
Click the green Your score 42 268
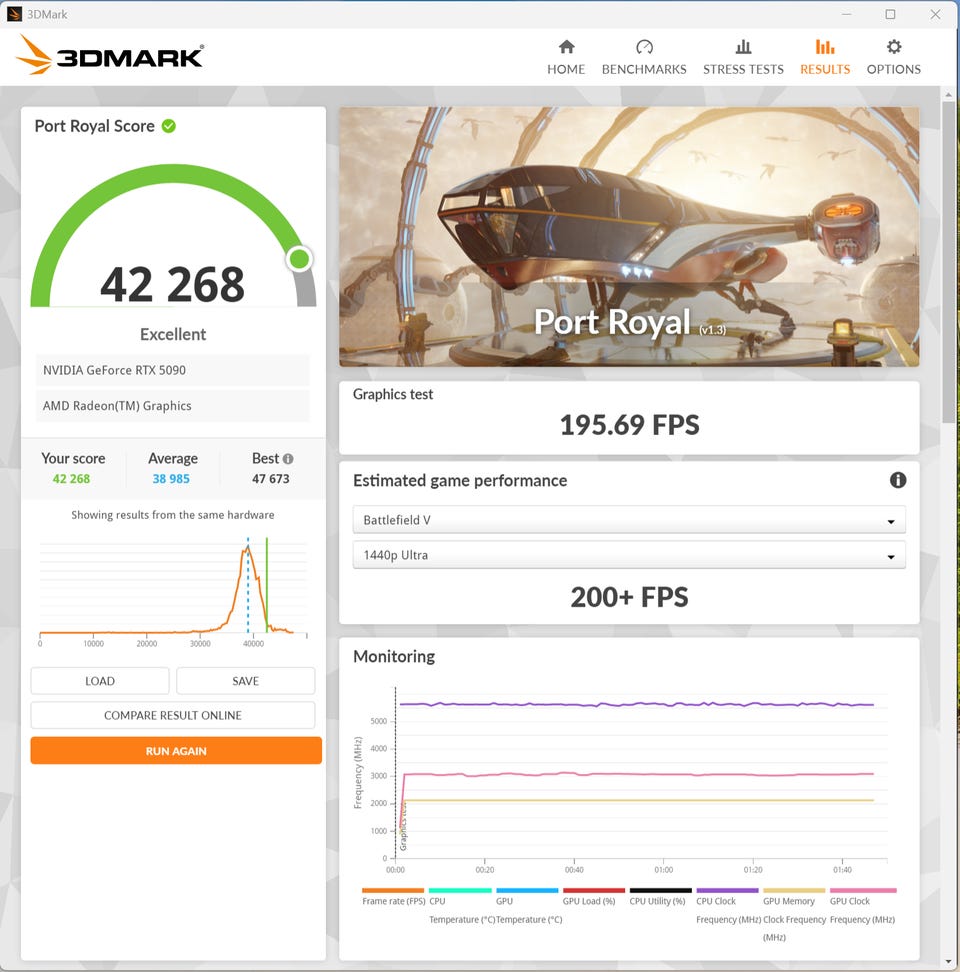coord(71,479)
